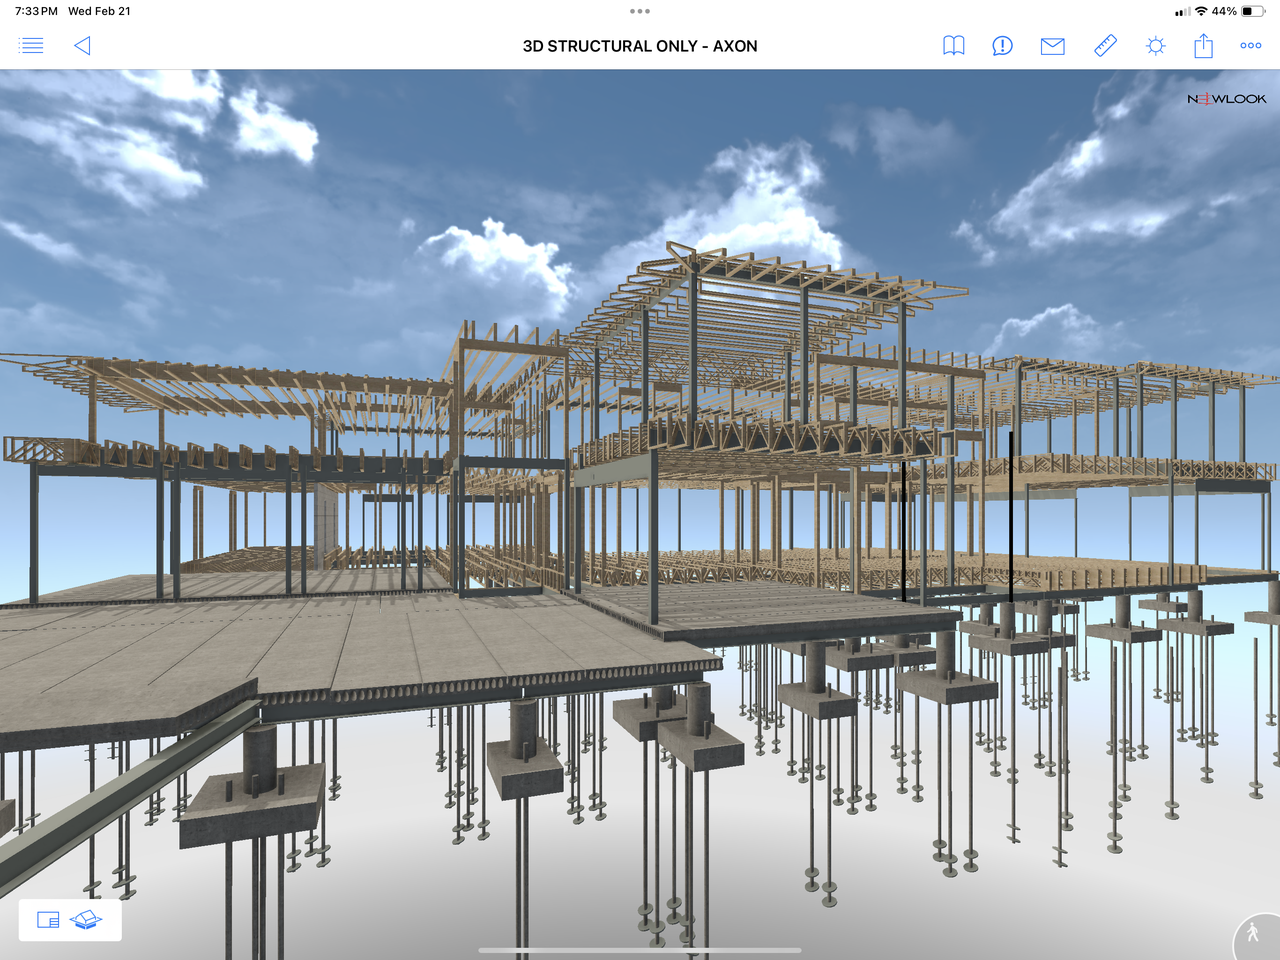Open the markup envelope icon
Viewport: 1280px width, 960px height.
(1052, 45)
